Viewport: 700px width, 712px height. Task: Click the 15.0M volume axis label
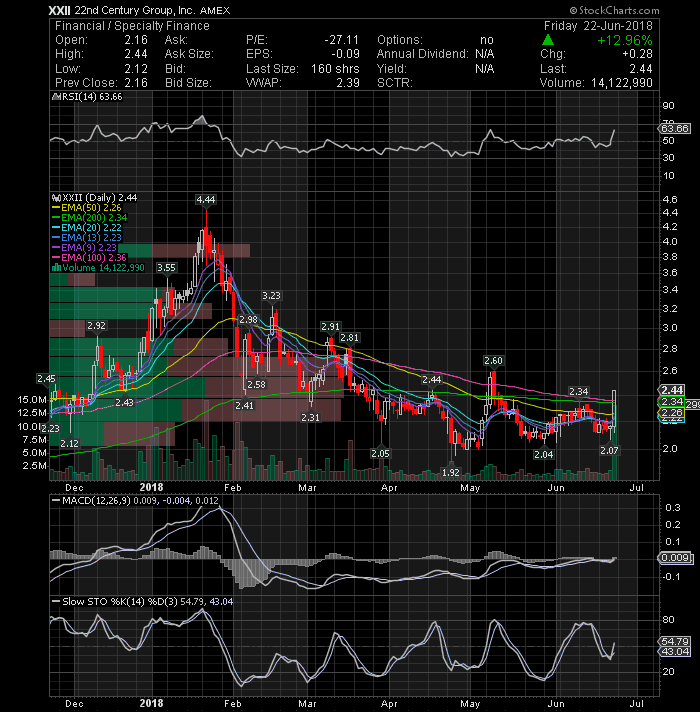[32, 400]
